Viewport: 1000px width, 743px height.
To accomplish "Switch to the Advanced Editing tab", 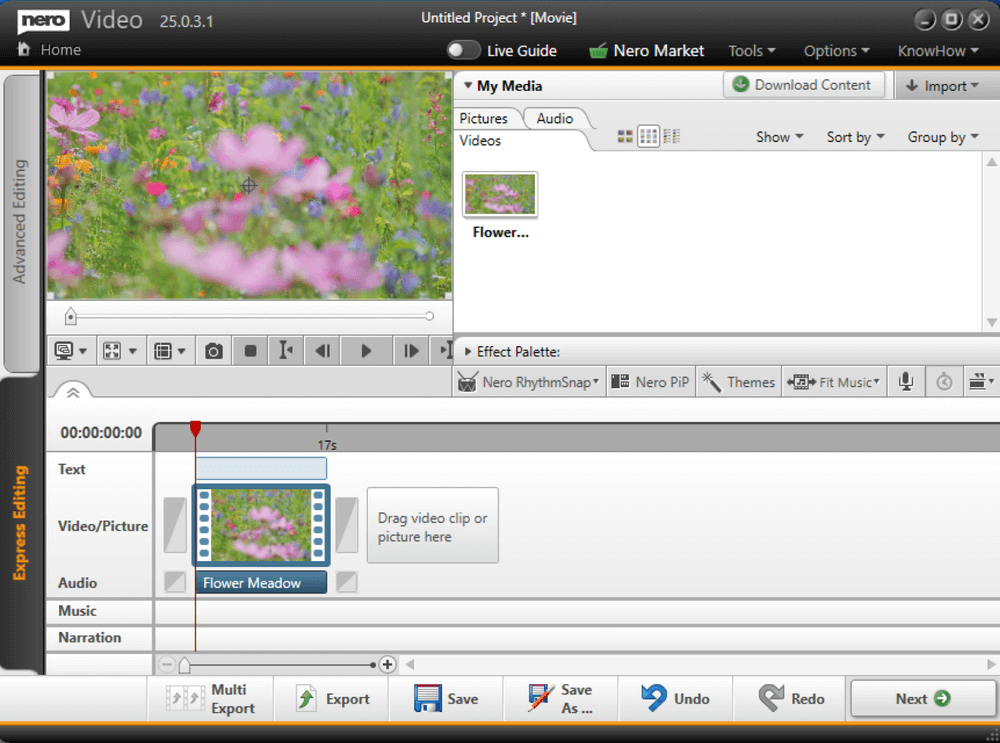I will click(20, 221).
